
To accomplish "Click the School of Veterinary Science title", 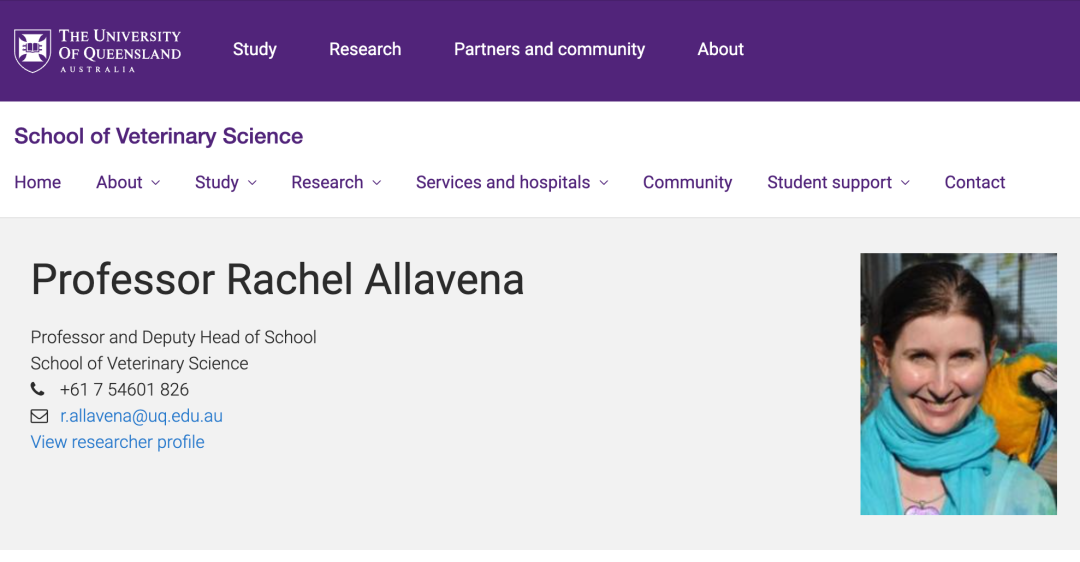I will click(x=158, y=136).
